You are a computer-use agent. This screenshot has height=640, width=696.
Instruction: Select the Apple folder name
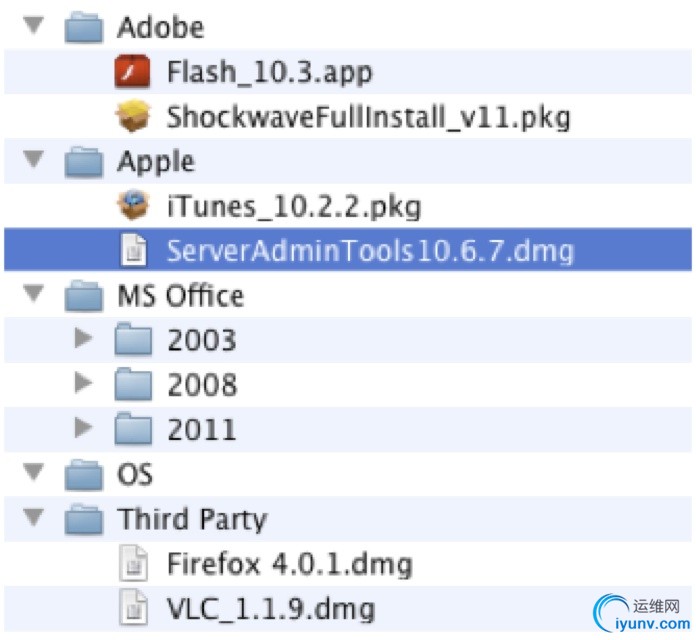point(156,162)
